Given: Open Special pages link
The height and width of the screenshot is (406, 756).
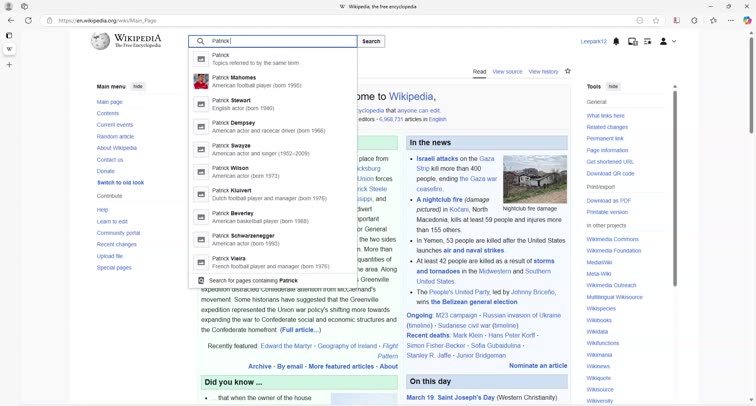Looking at the screenshot, I should pyautogui.click(x=114, y=268).
